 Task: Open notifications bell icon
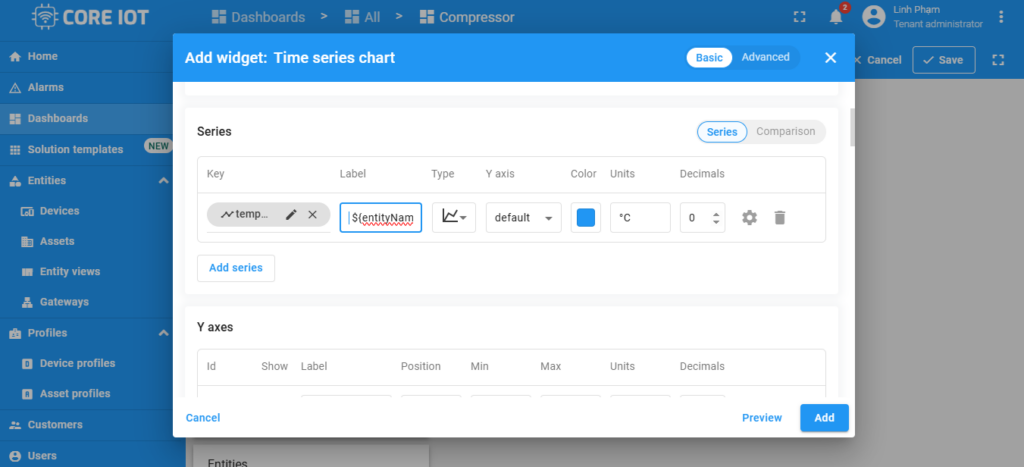coord(836,17)
